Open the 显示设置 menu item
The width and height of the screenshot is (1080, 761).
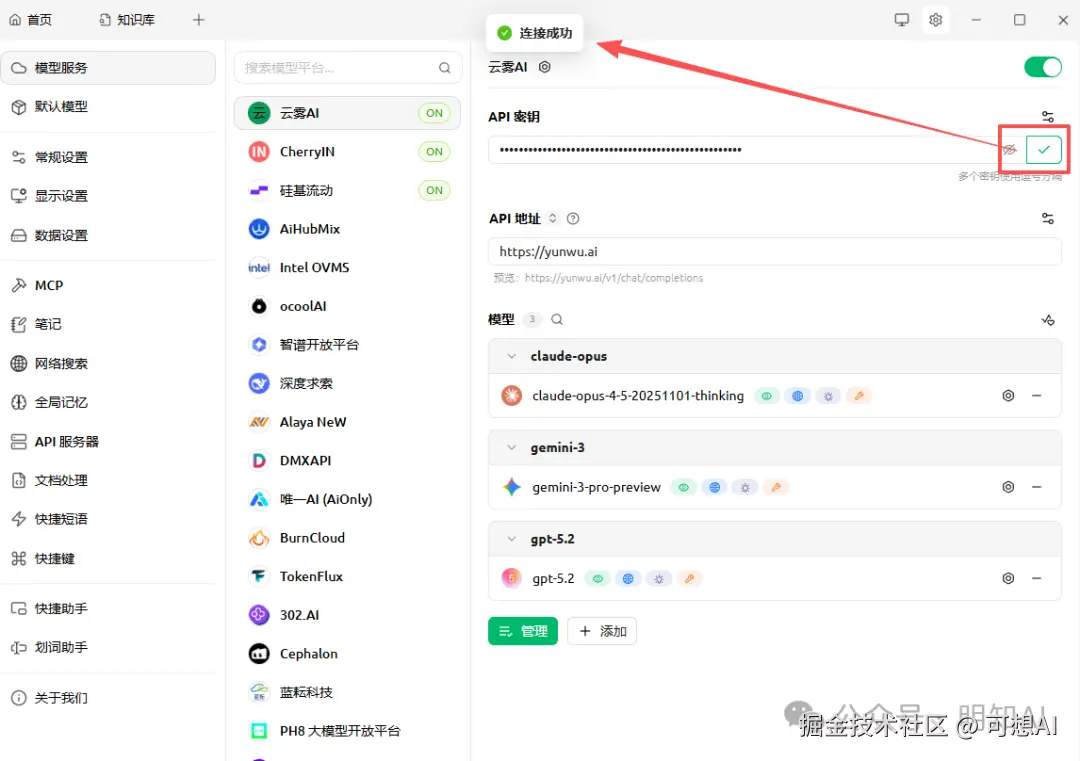point(57,196)
